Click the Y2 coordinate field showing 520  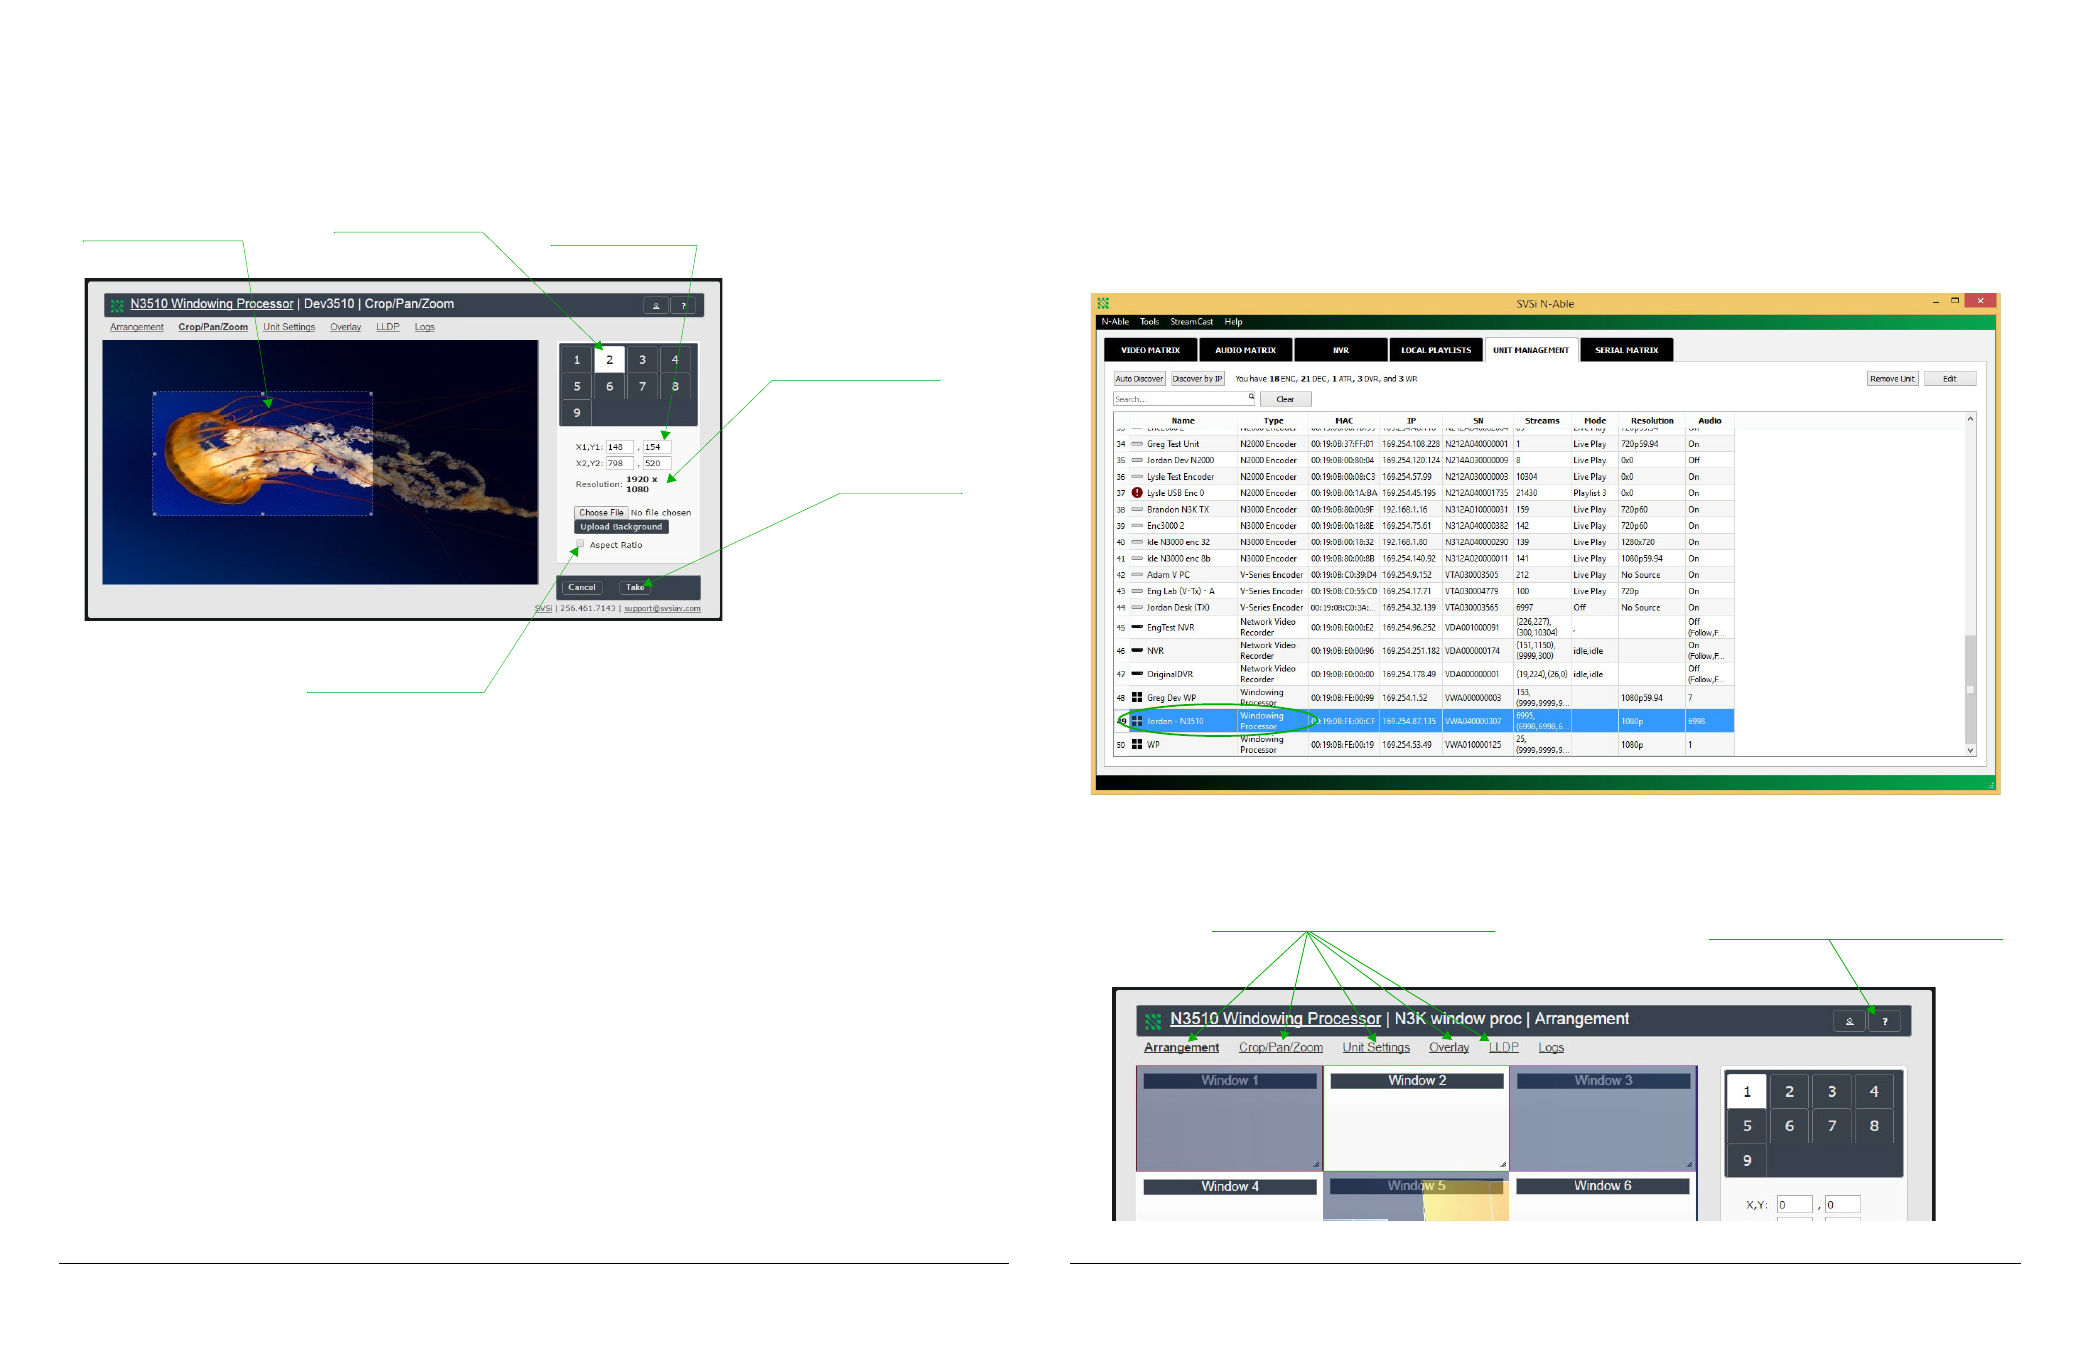tap(656, 463)
